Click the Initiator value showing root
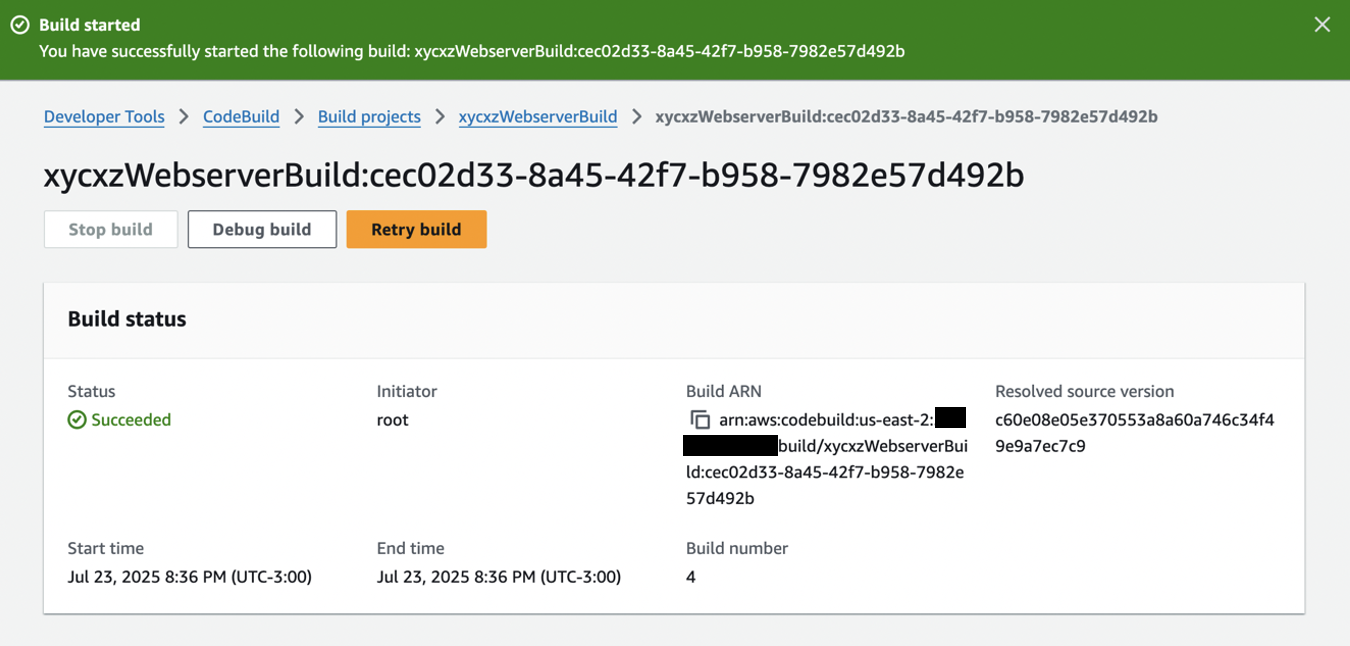 [392, 419]
